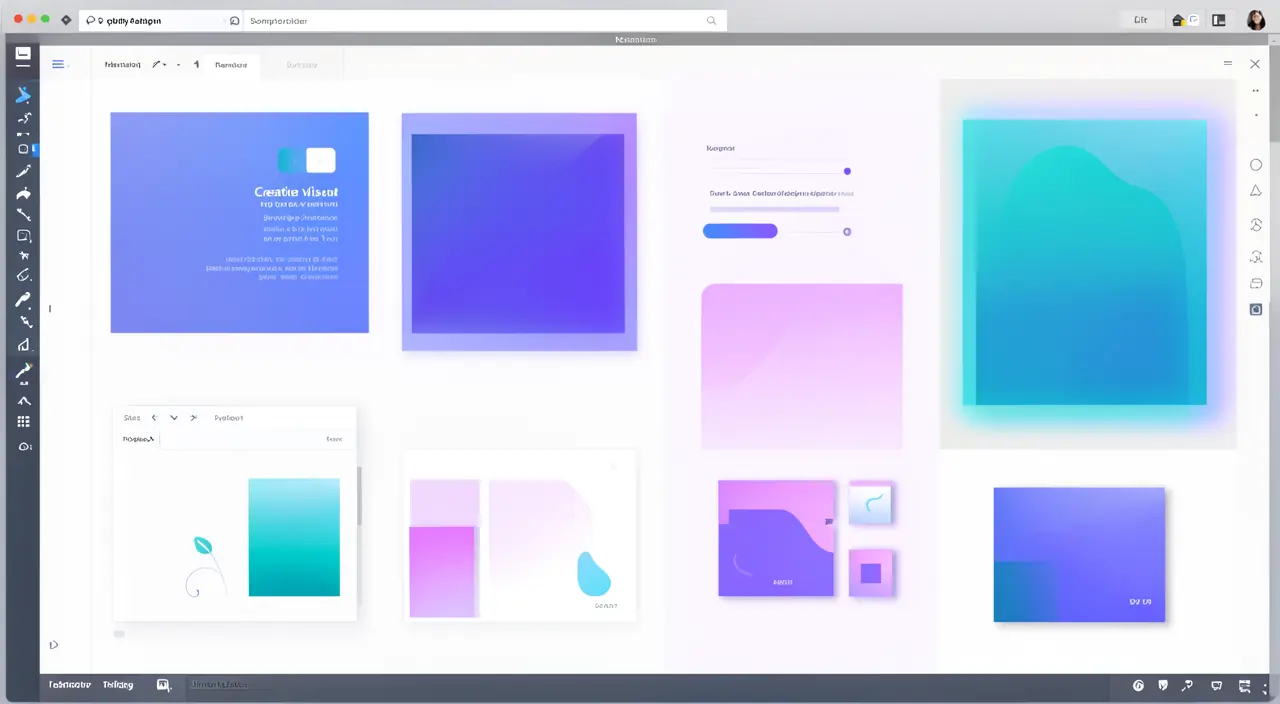Click the Dit button in top bar
This screenshot has width=1280, height=704.
(x=1141, y=20)
